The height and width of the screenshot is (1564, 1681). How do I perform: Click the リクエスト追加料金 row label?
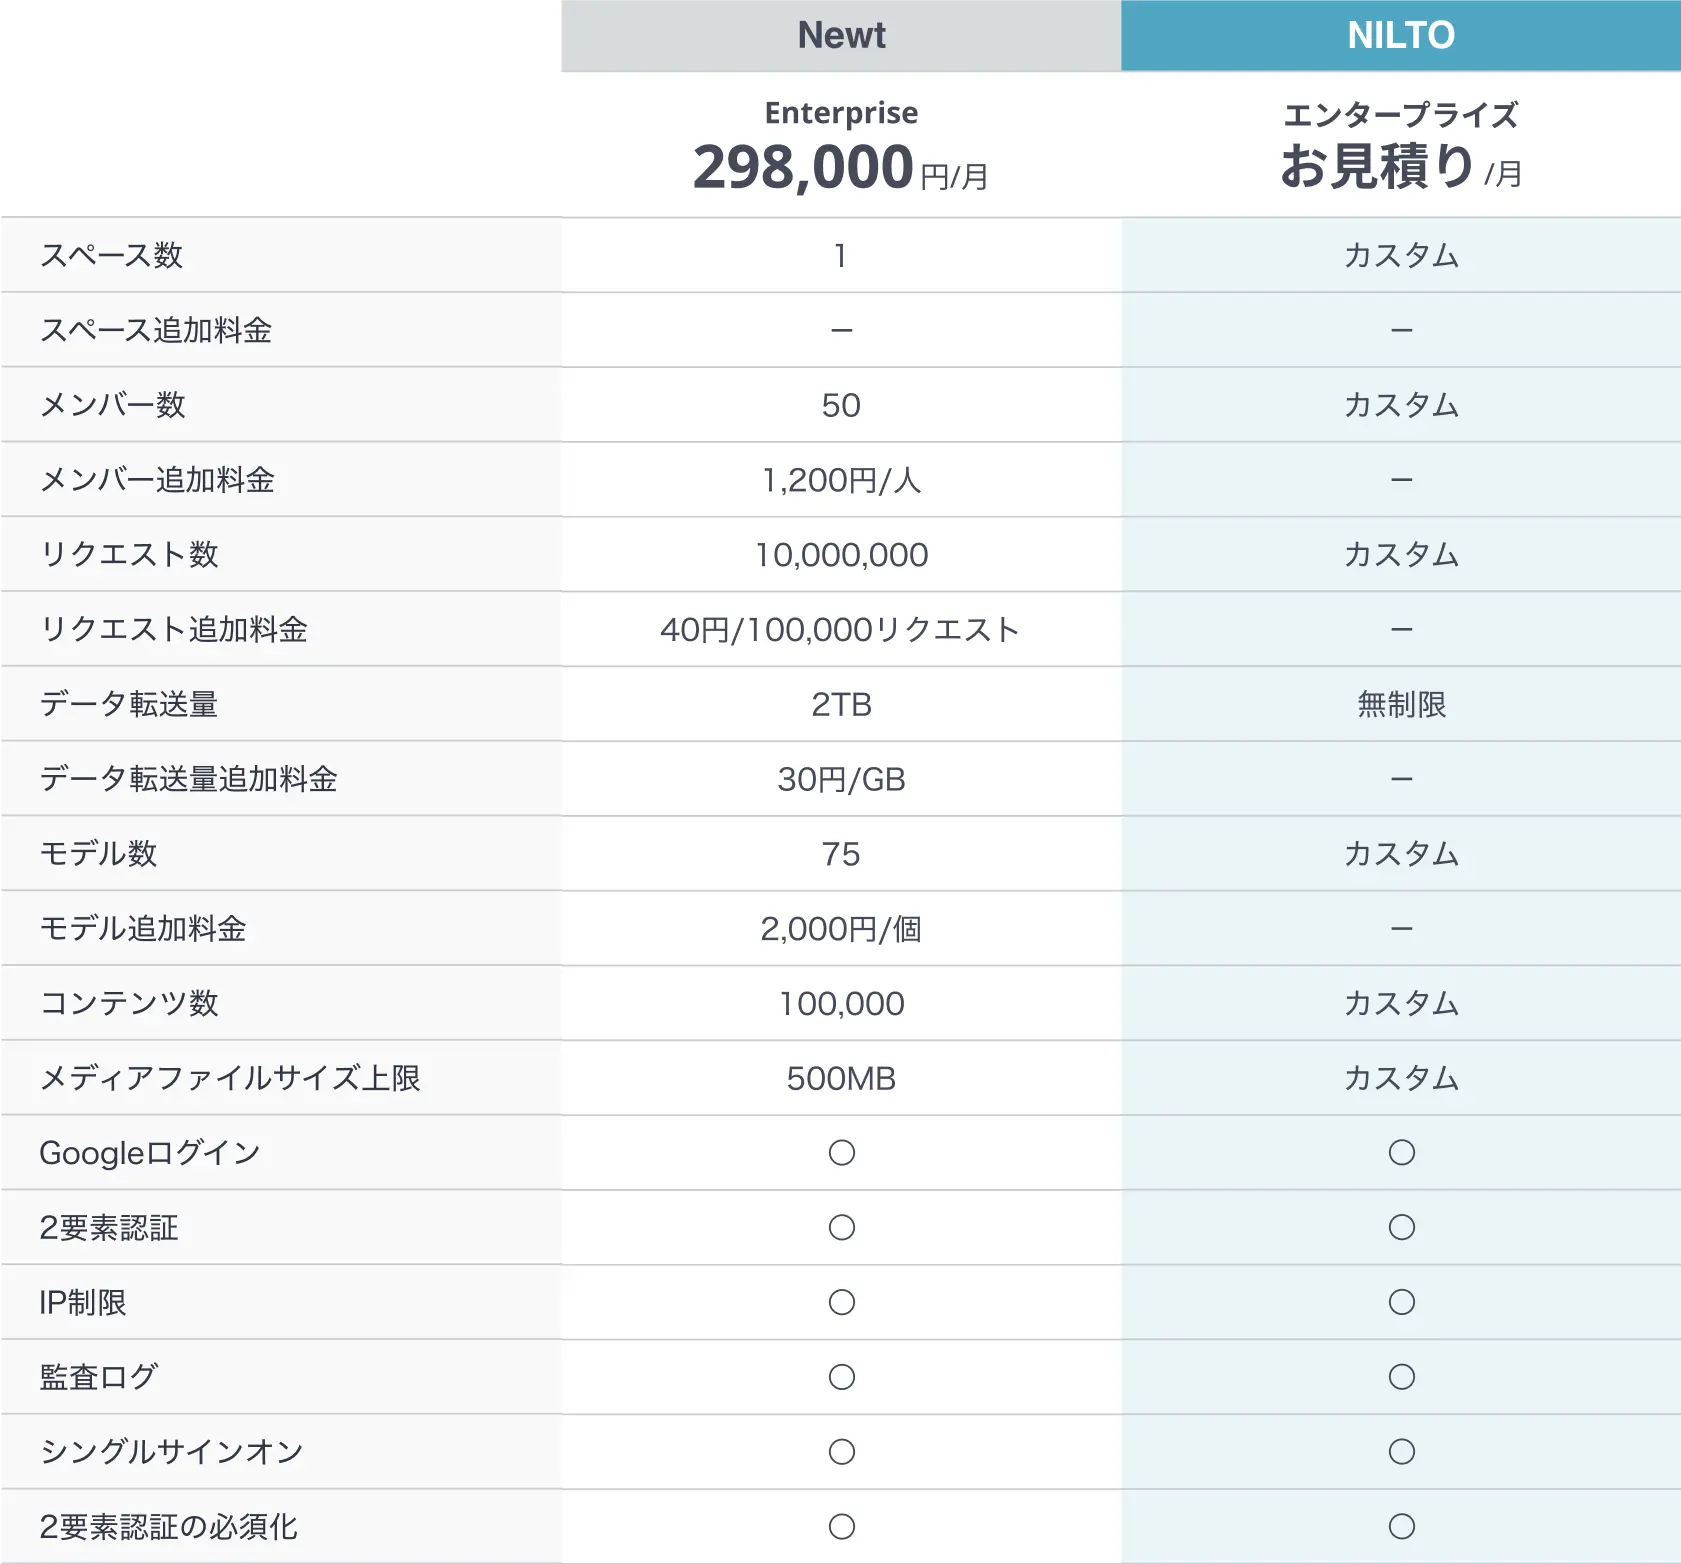[173, 629]
